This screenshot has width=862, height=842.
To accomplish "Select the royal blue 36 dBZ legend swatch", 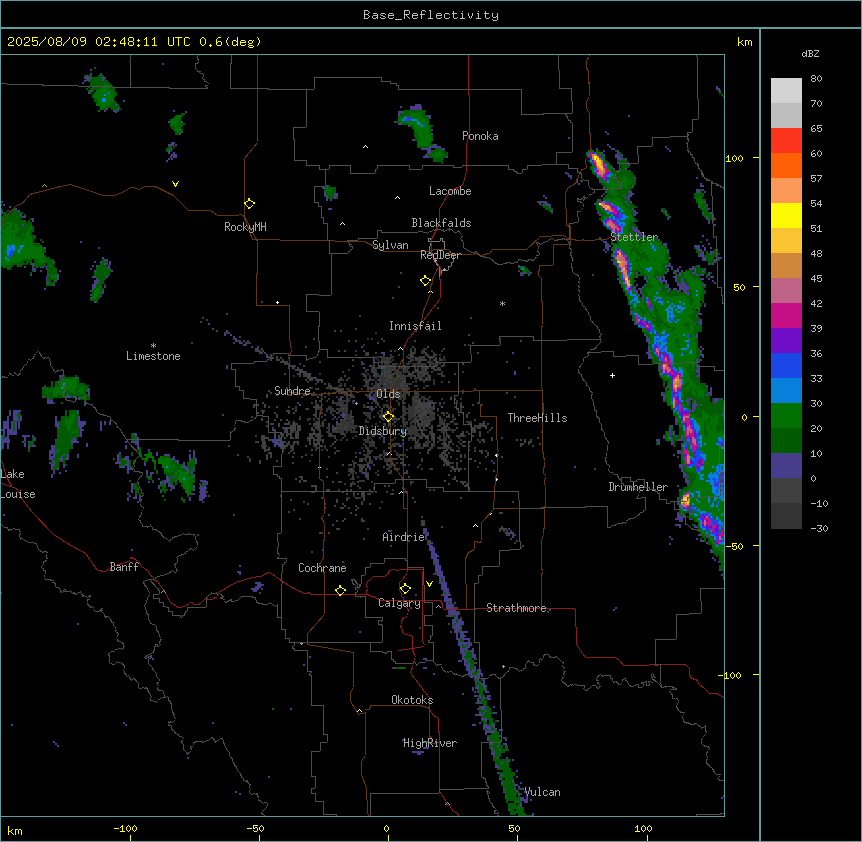I will tap(786, 365).
